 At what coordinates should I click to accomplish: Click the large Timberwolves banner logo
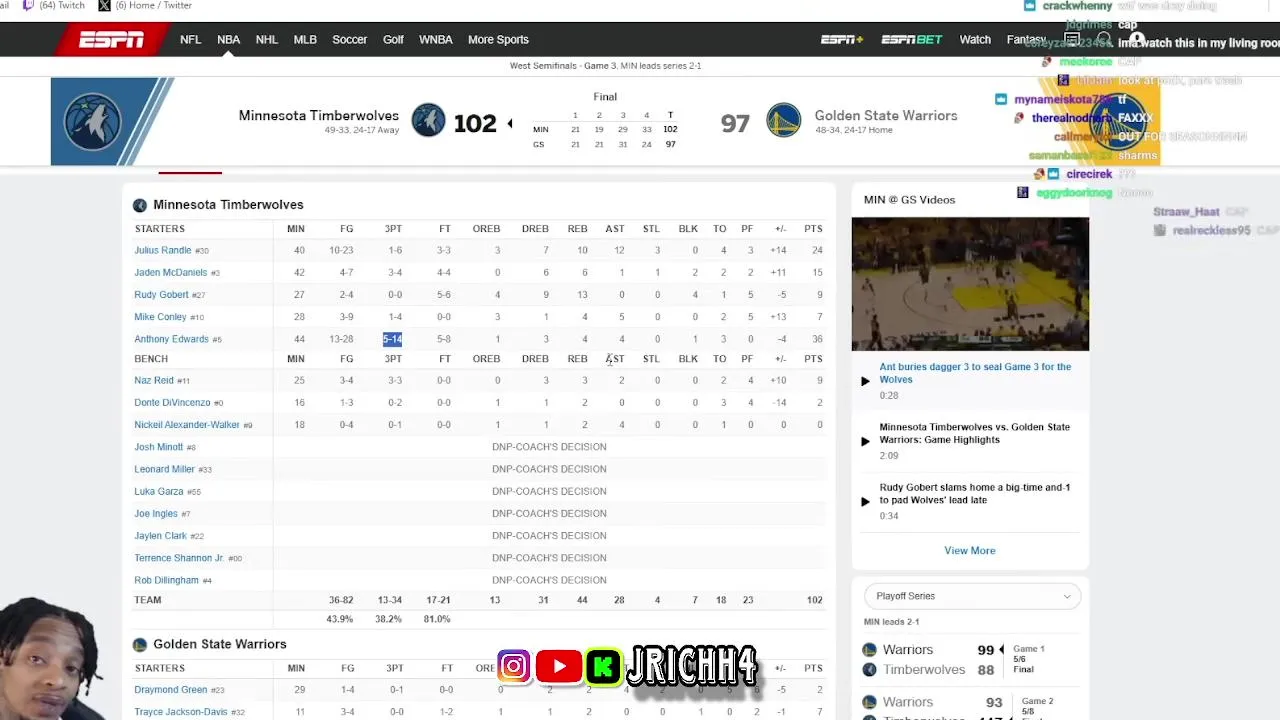(x=92, y=121)
